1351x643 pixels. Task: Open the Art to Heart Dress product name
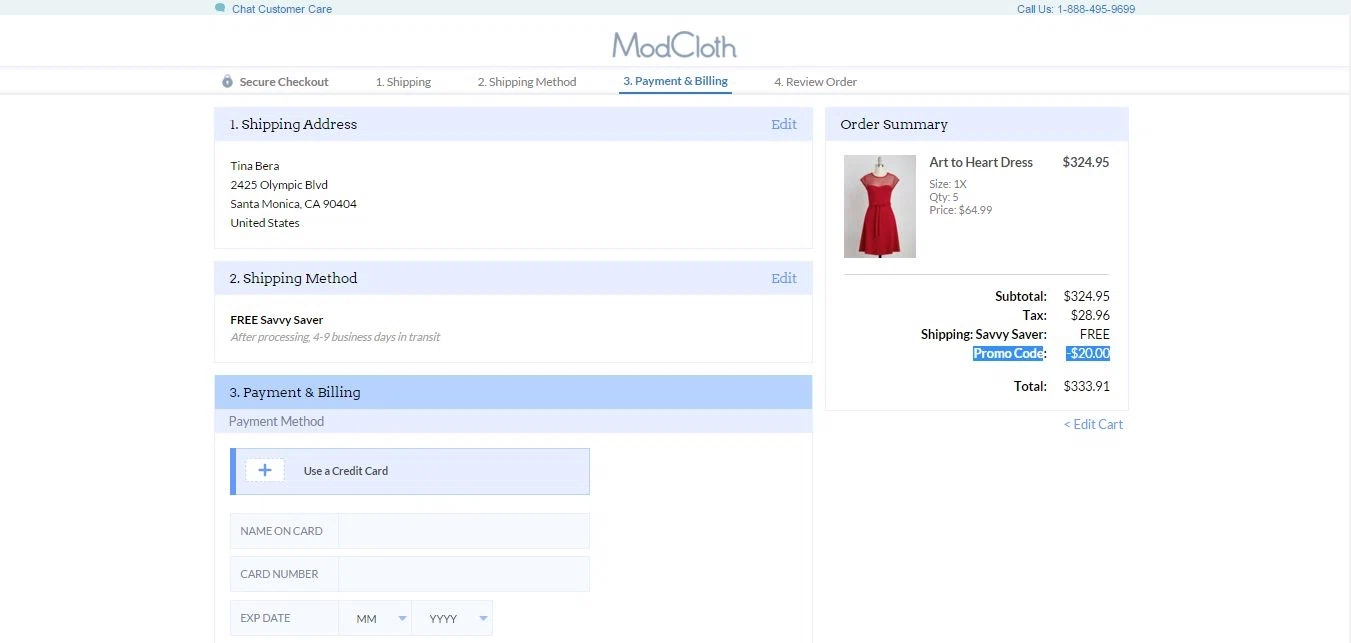click(x=981, y=162)
